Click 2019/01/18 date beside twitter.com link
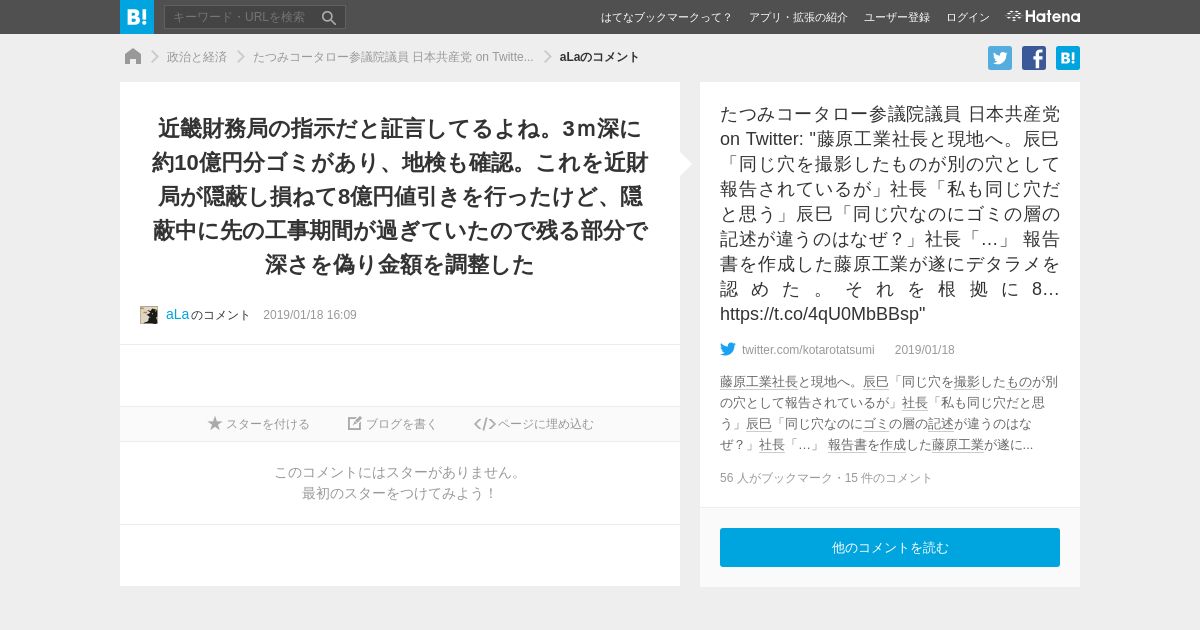This screenshot has height=630, width=1200. (x=925, y=350)
